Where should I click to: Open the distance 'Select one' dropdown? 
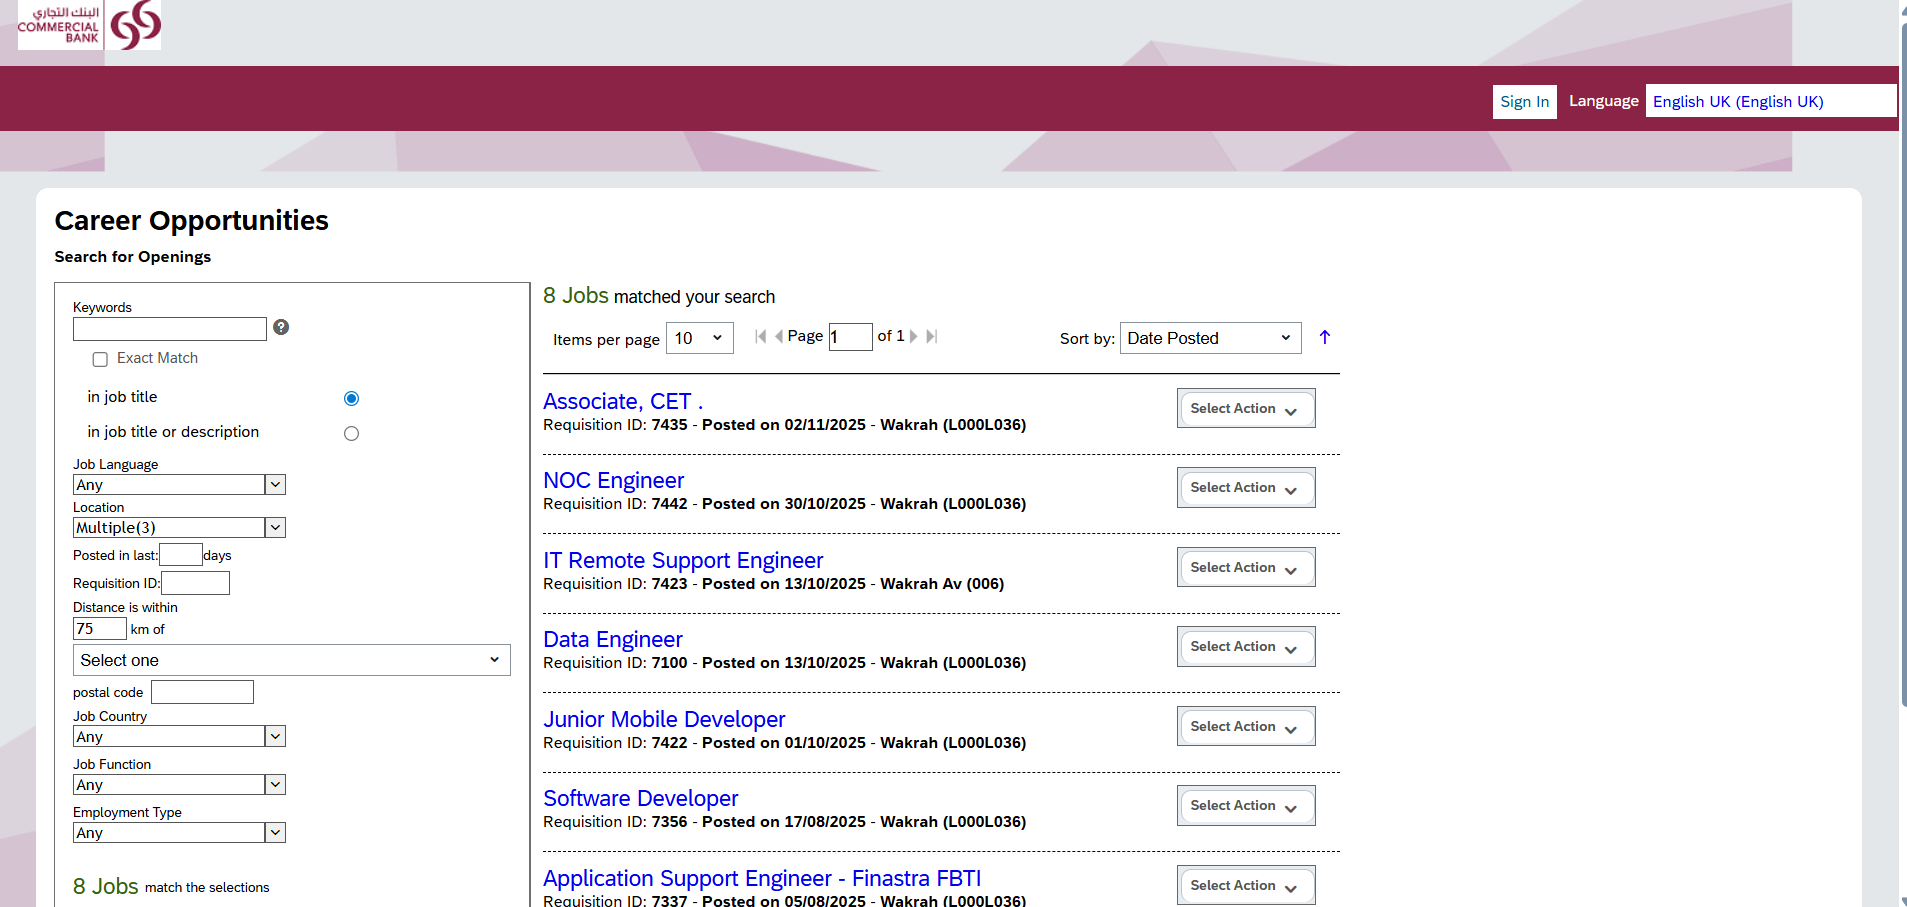(x=291, y=660)
